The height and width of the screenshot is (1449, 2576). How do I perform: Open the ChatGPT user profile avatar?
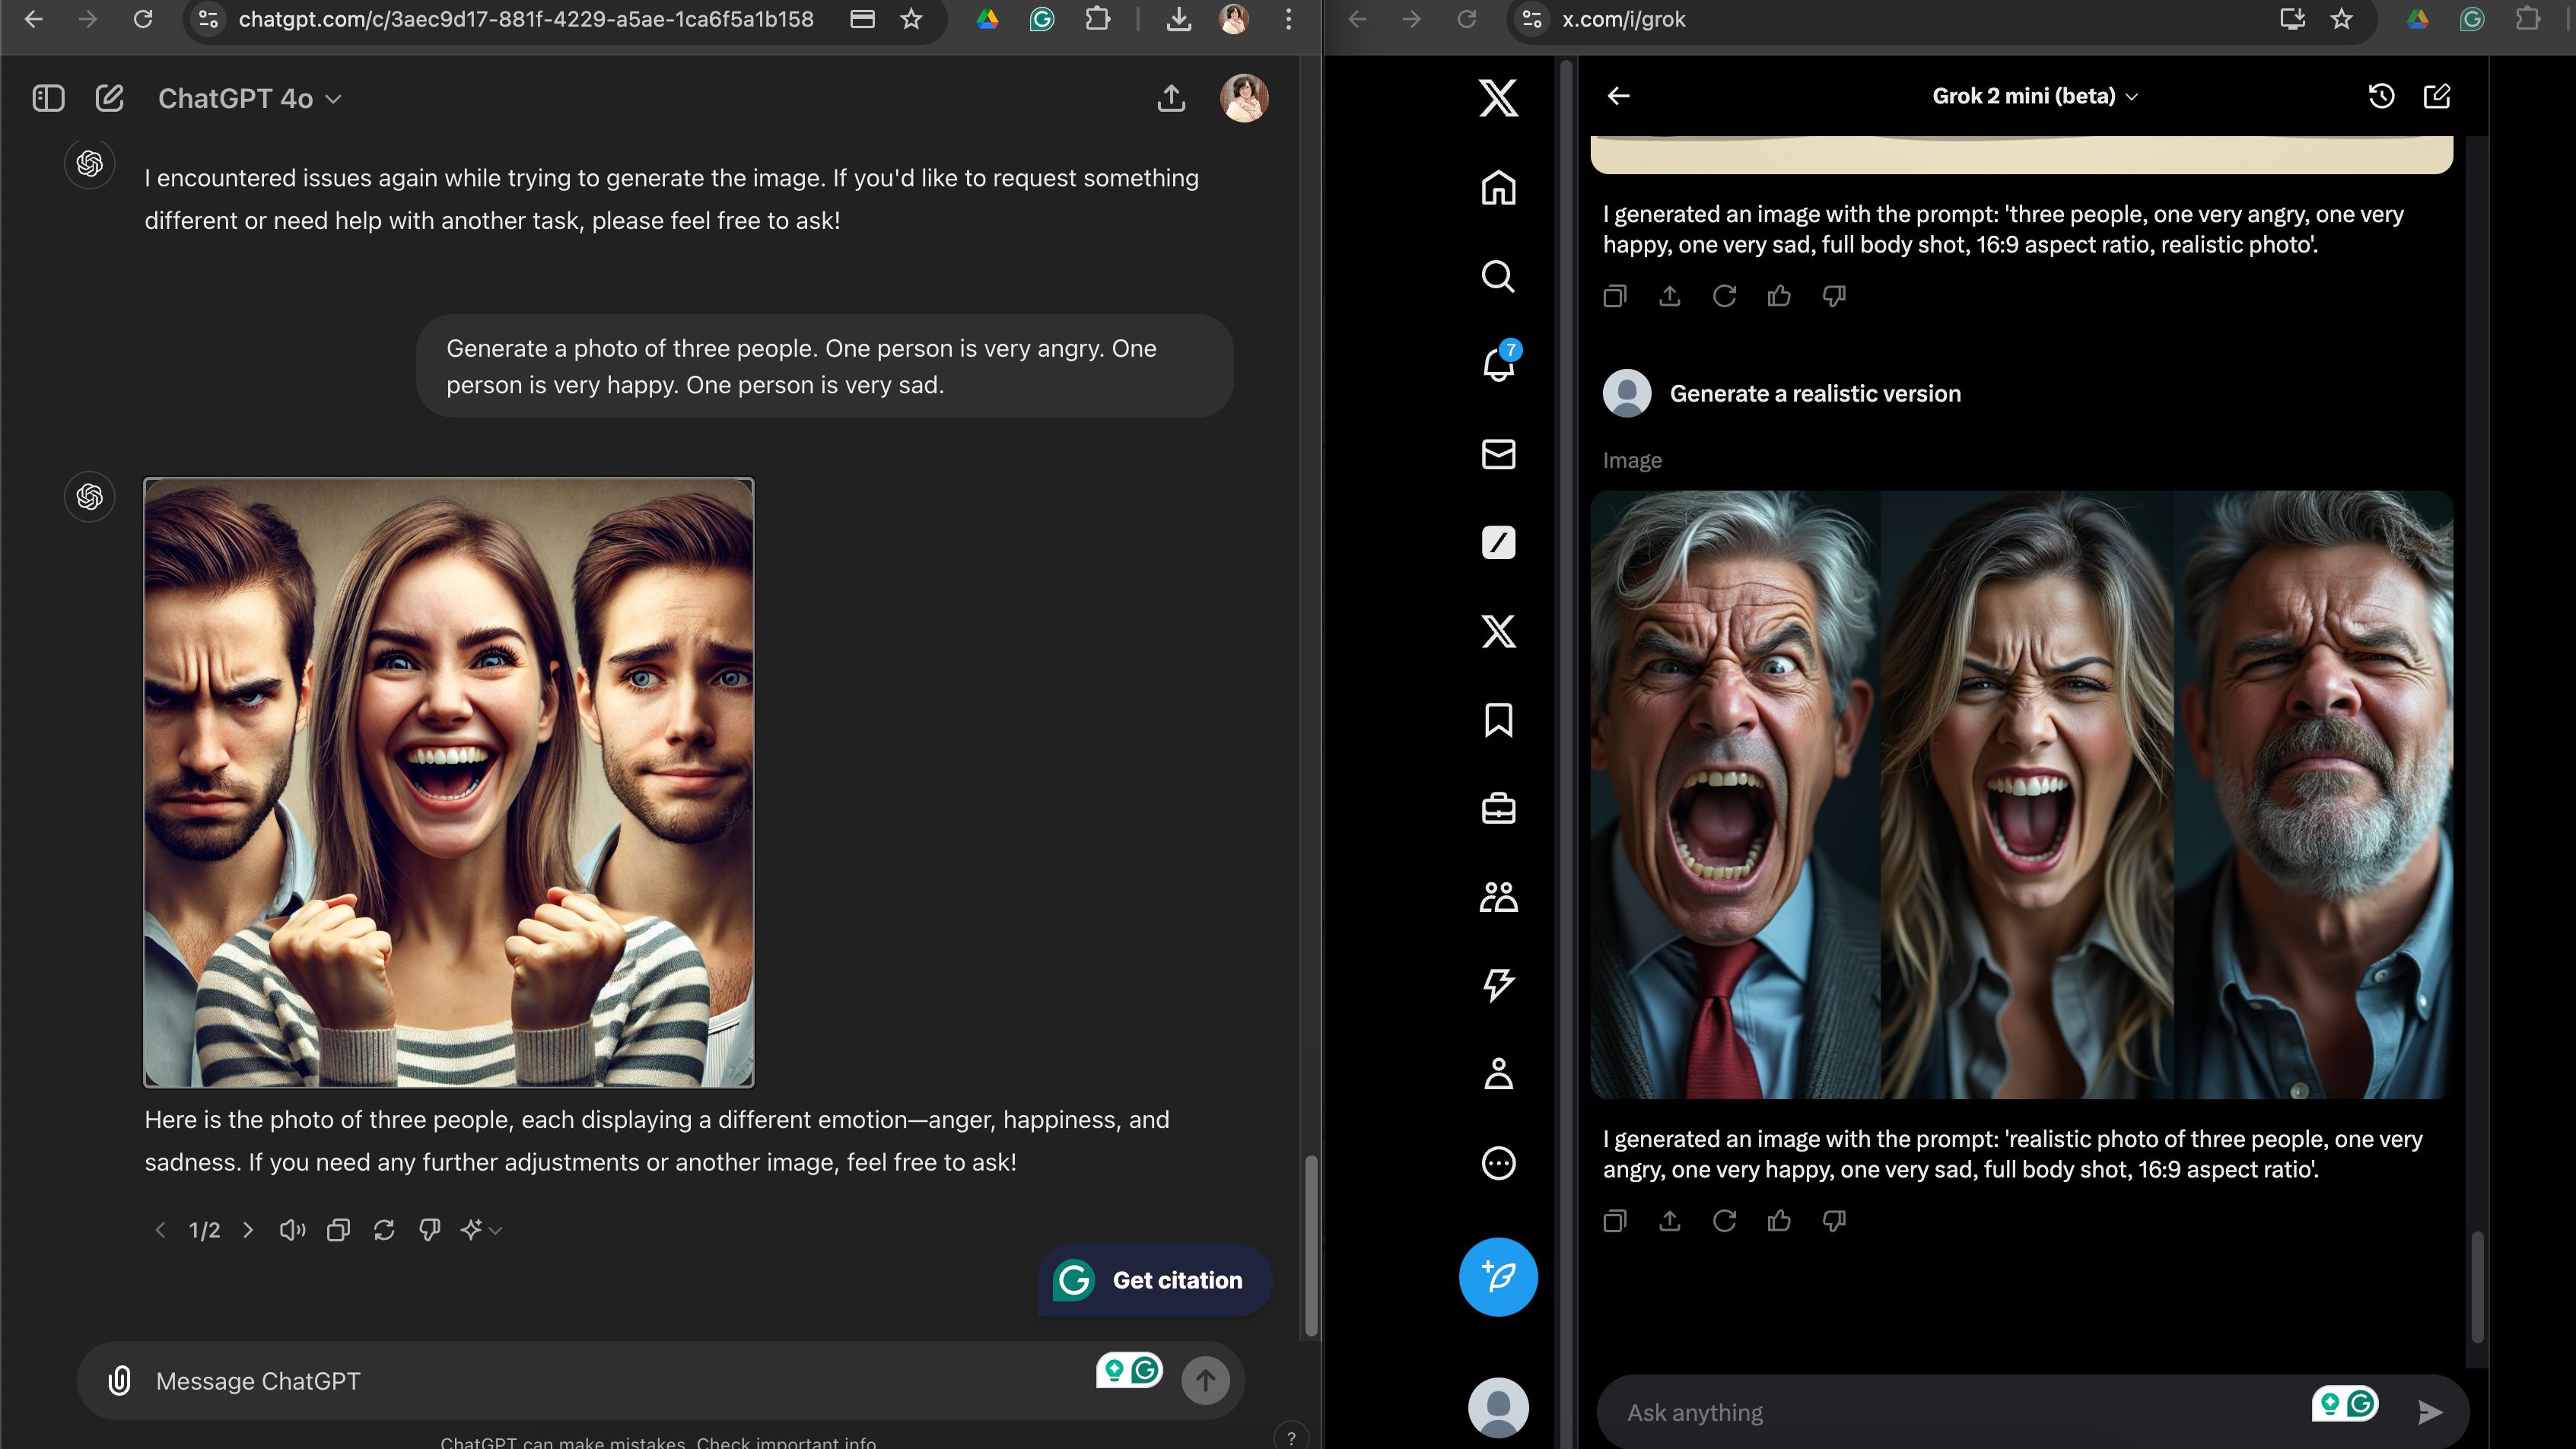point(1244,98)
